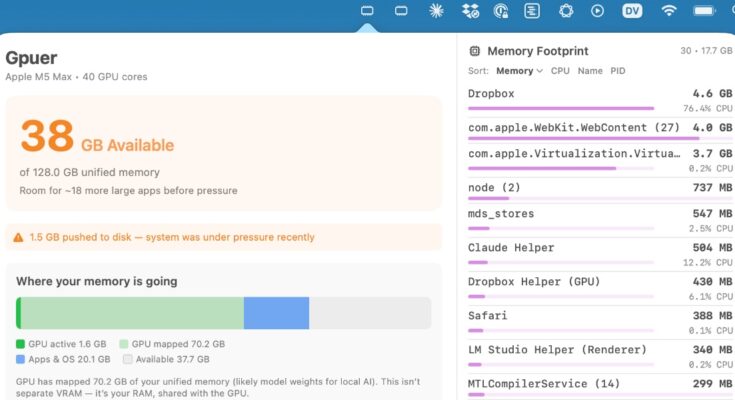Click the blue Apps & OS bar segment
The image size is (735, 400).
(x=276, y=313)
